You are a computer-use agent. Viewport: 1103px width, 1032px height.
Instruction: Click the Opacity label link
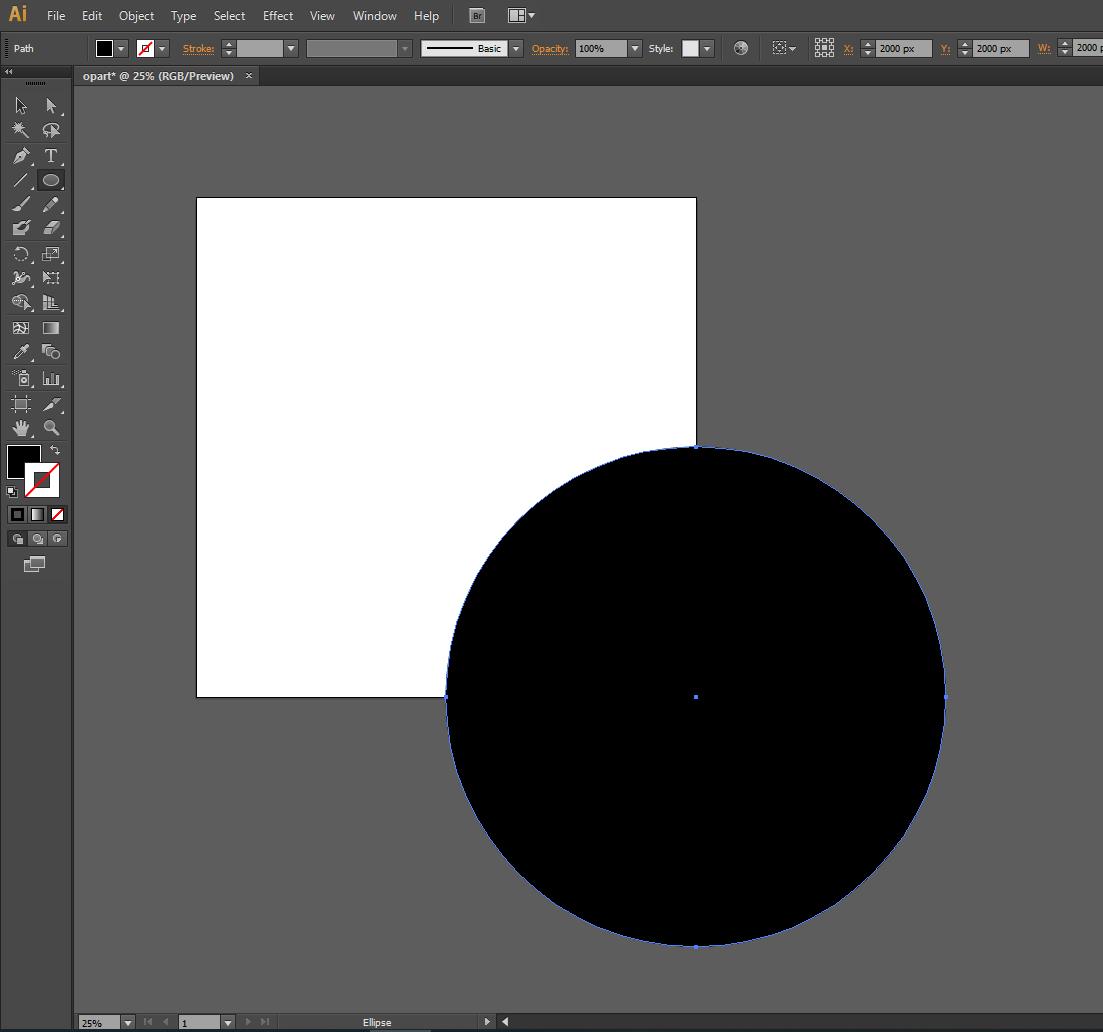coord(549,49)
